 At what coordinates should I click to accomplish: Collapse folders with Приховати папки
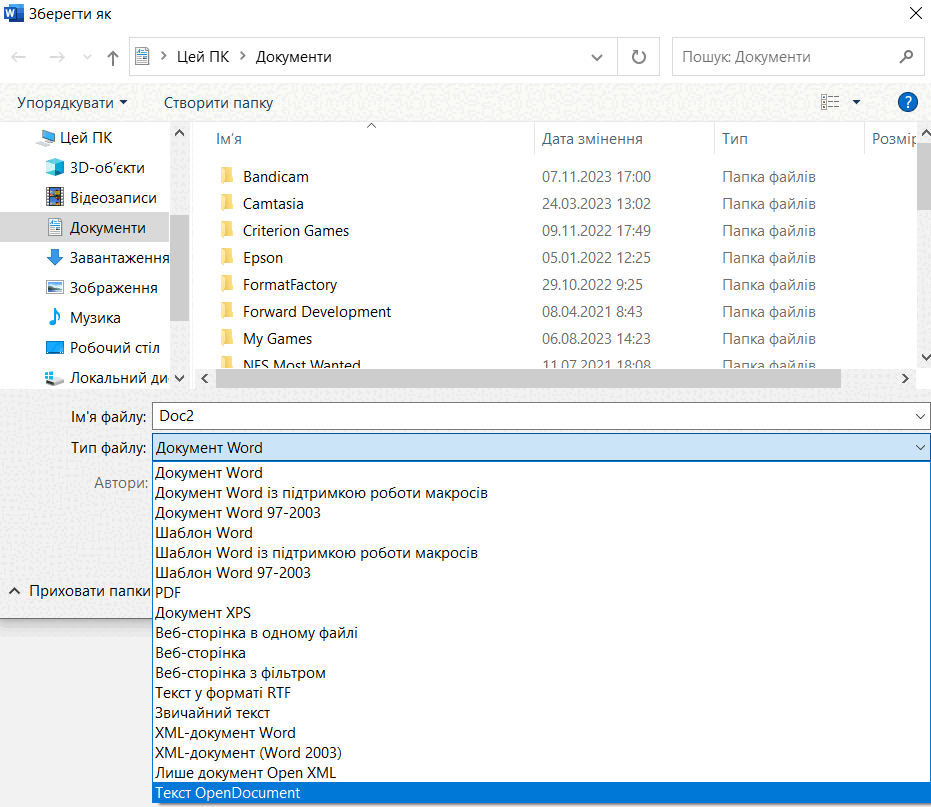pyautogui.click(x=79, y=591)
